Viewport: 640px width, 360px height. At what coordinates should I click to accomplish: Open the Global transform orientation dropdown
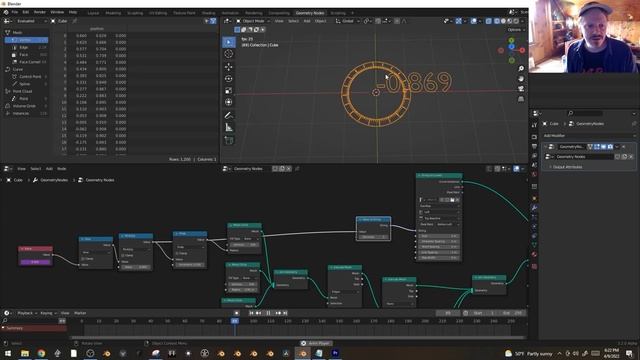tap(347, 21)
